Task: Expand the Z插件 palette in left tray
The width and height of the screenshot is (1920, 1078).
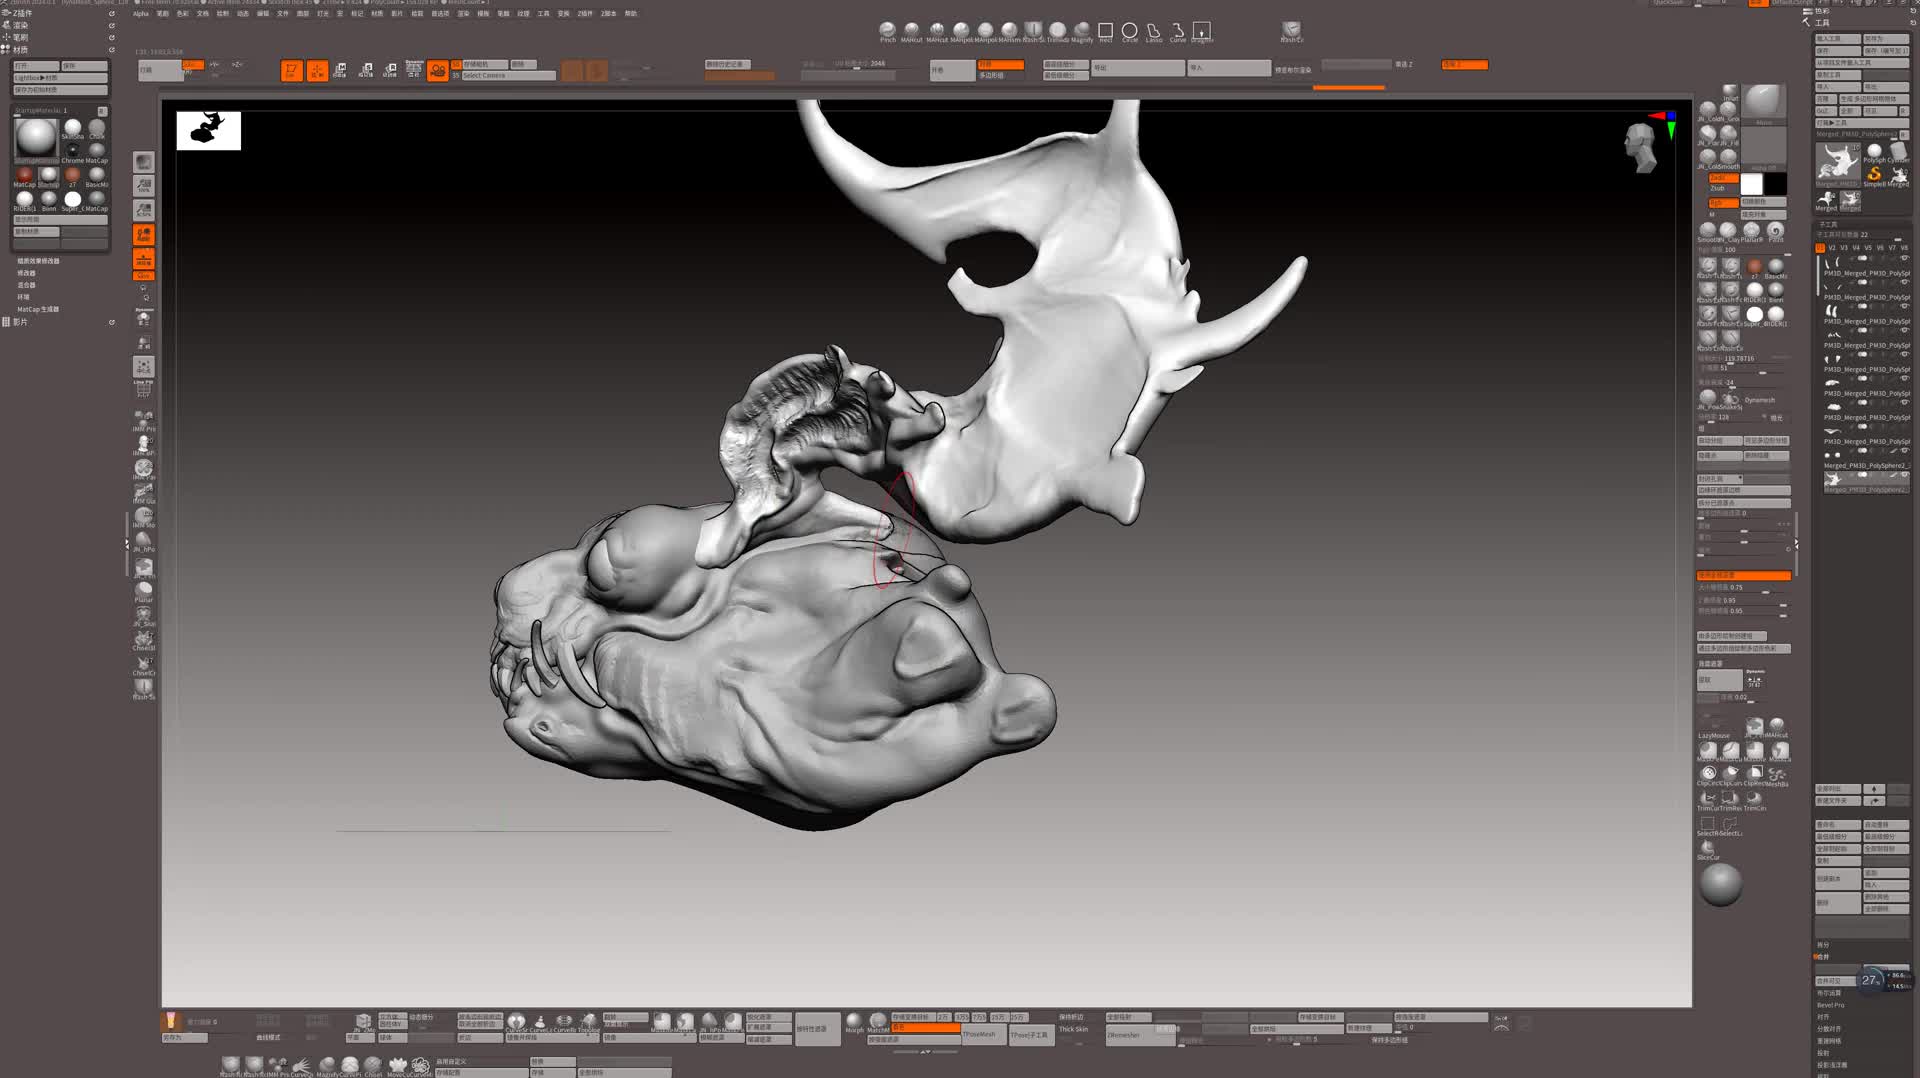Action: (22, 13)
